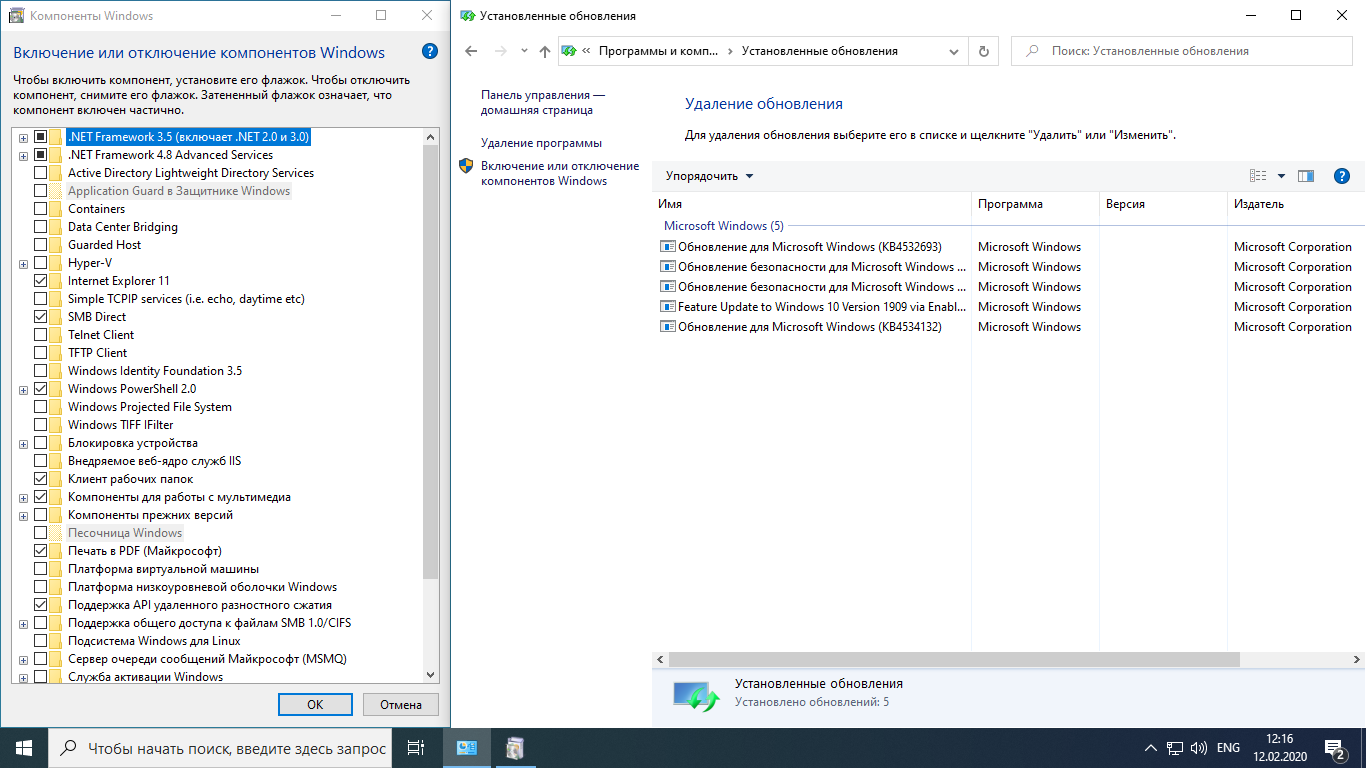This screenshot has width=1366, height=768.
Task: Click the network icon in system tray
Action: pyautogui.click(x=1175, y=748)
